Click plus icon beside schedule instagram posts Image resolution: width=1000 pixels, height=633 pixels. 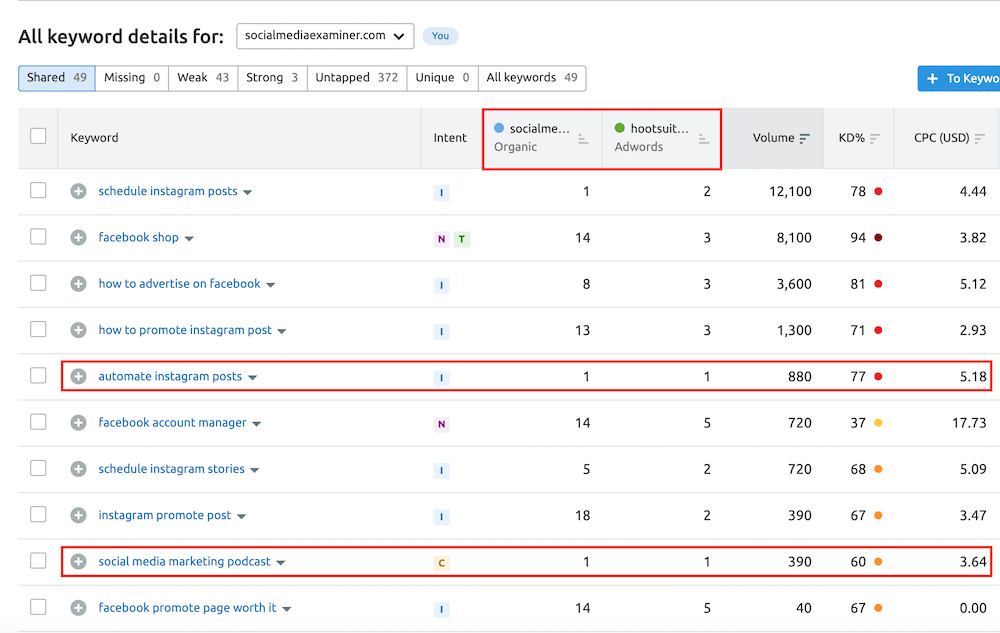coord(78,191)
